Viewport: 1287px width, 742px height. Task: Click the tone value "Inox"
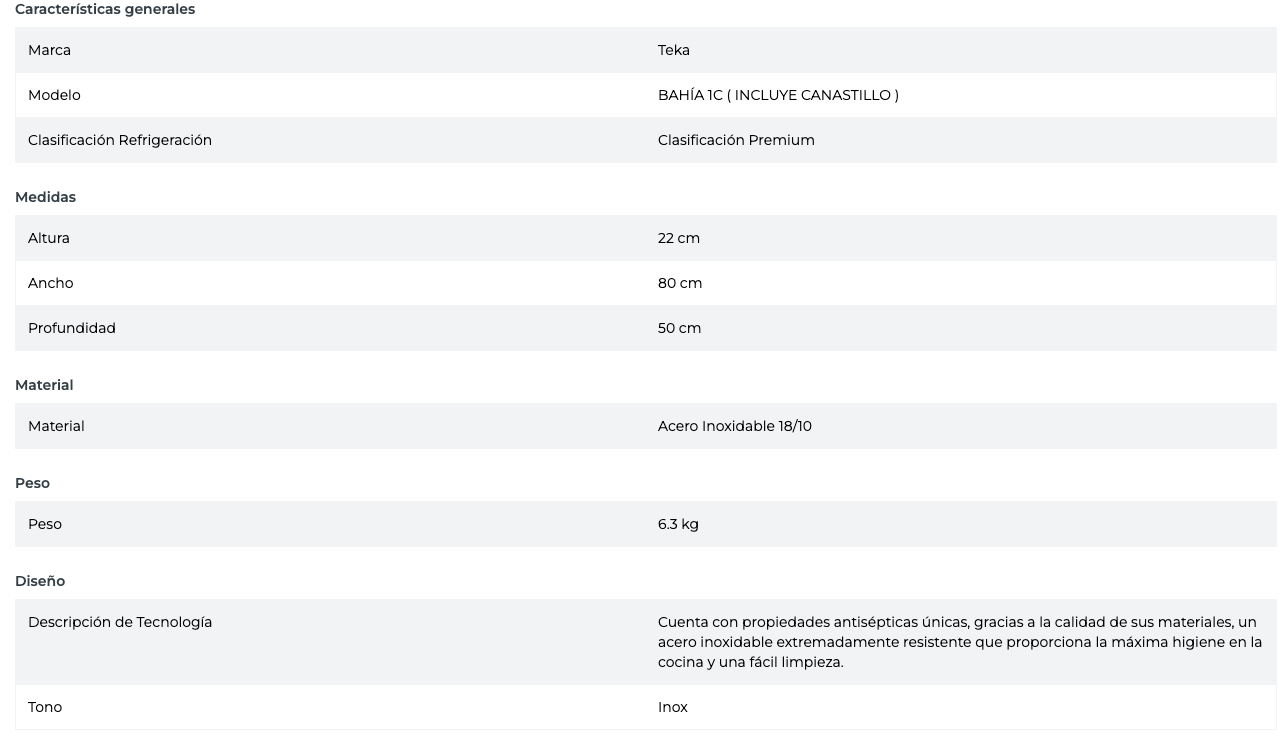[673, 707]
